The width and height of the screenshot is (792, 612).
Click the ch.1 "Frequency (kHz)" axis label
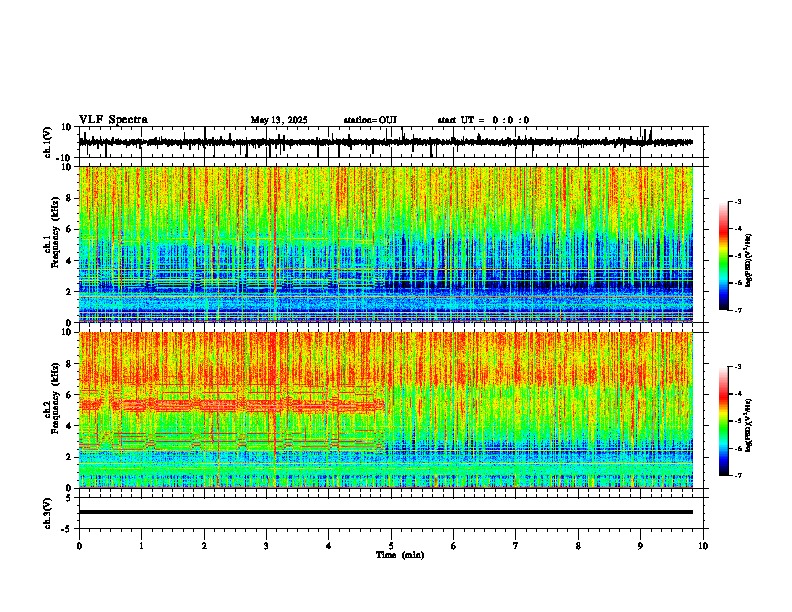[x=55, y=233]
